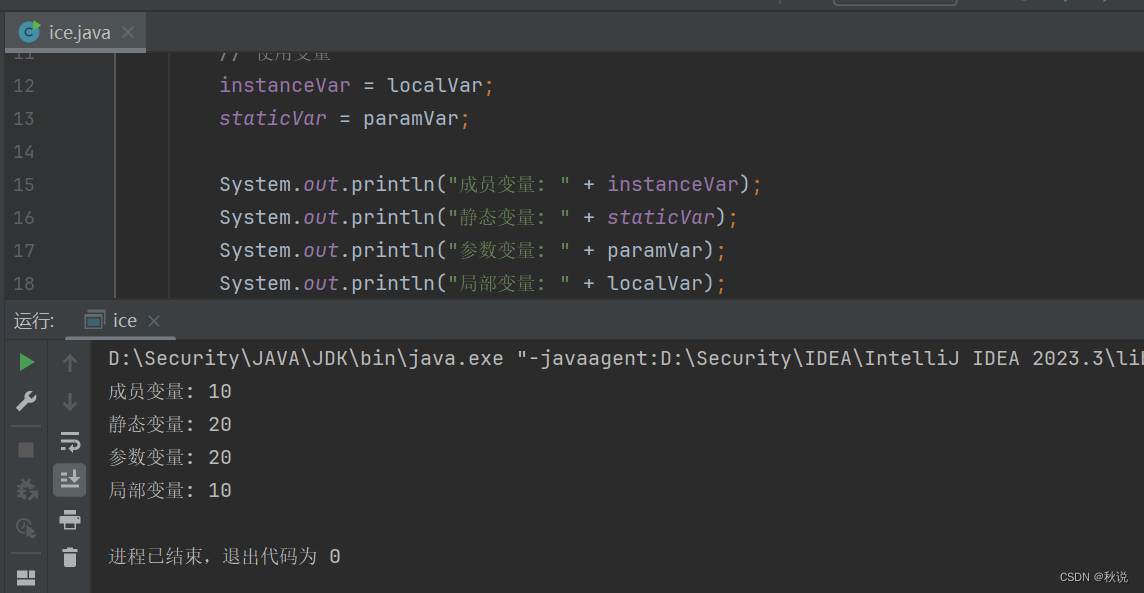Navigate up the stack trace

[x=68, y=363]
